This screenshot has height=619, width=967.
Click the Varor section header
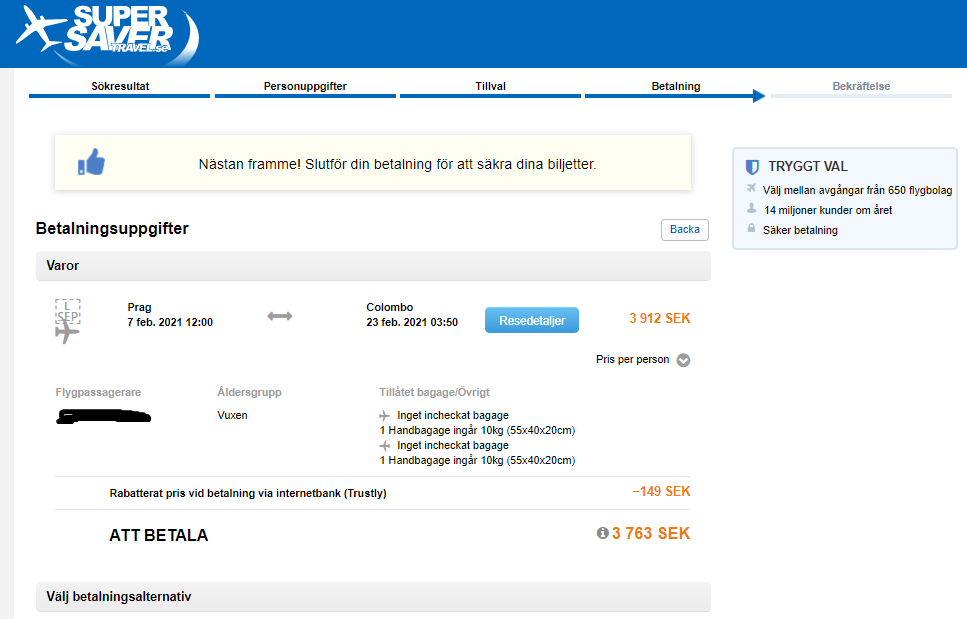point(373,266)
